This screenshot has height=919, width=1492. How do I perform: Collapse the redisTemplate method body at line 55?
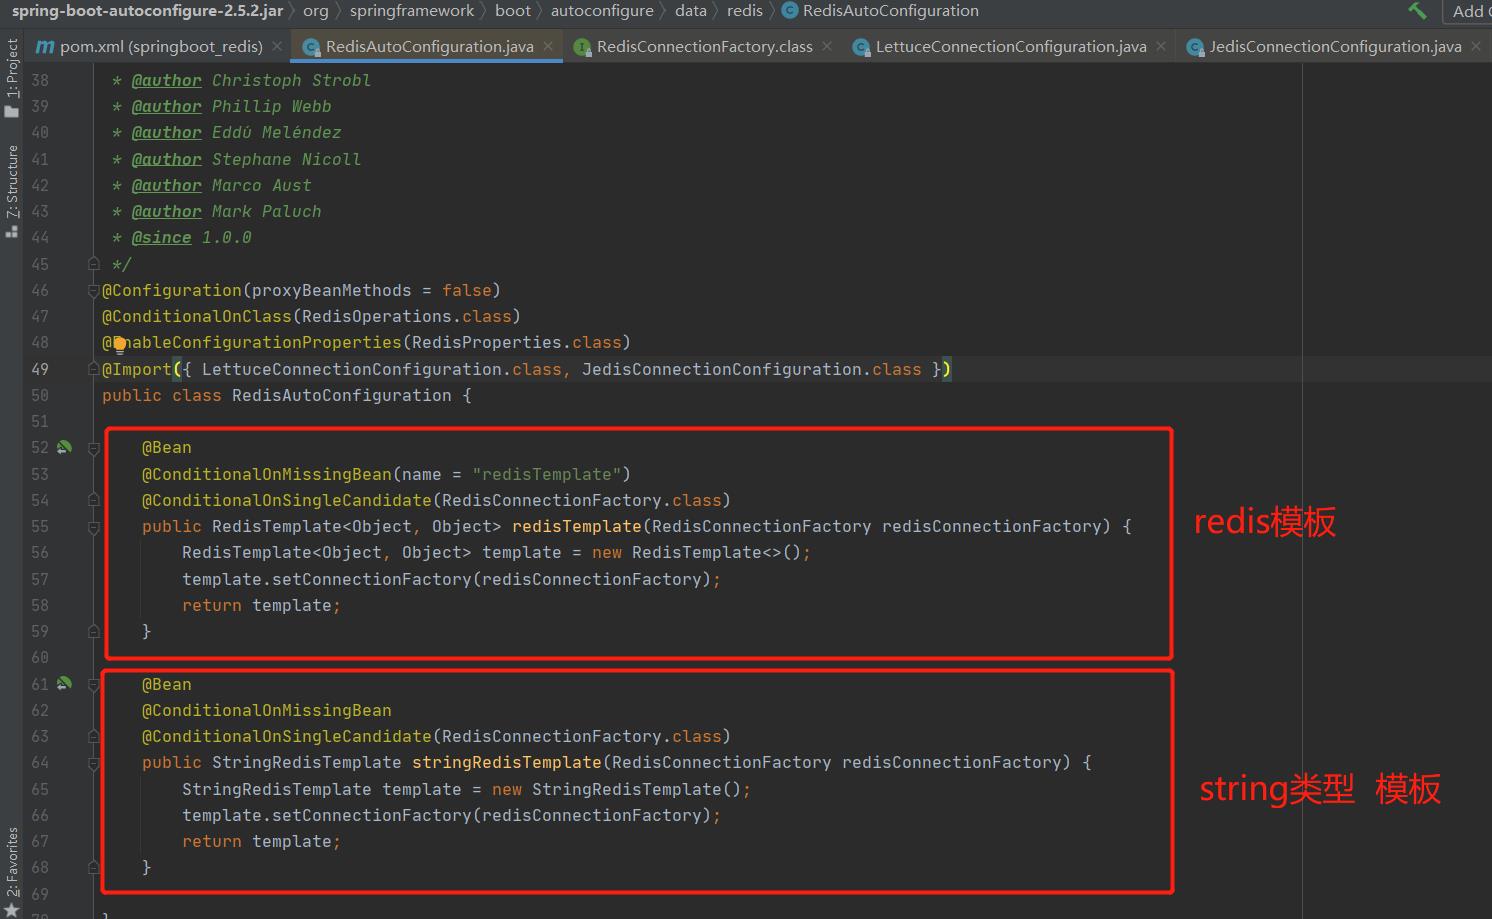93,527
